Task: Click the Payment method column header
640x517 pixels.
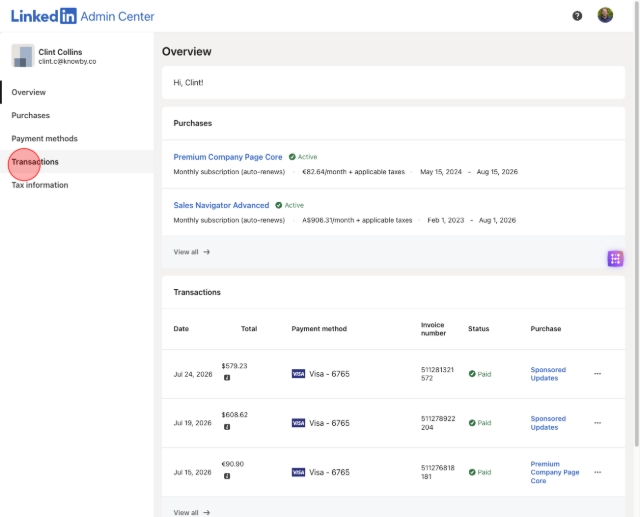Action: (x=319, y=329)
